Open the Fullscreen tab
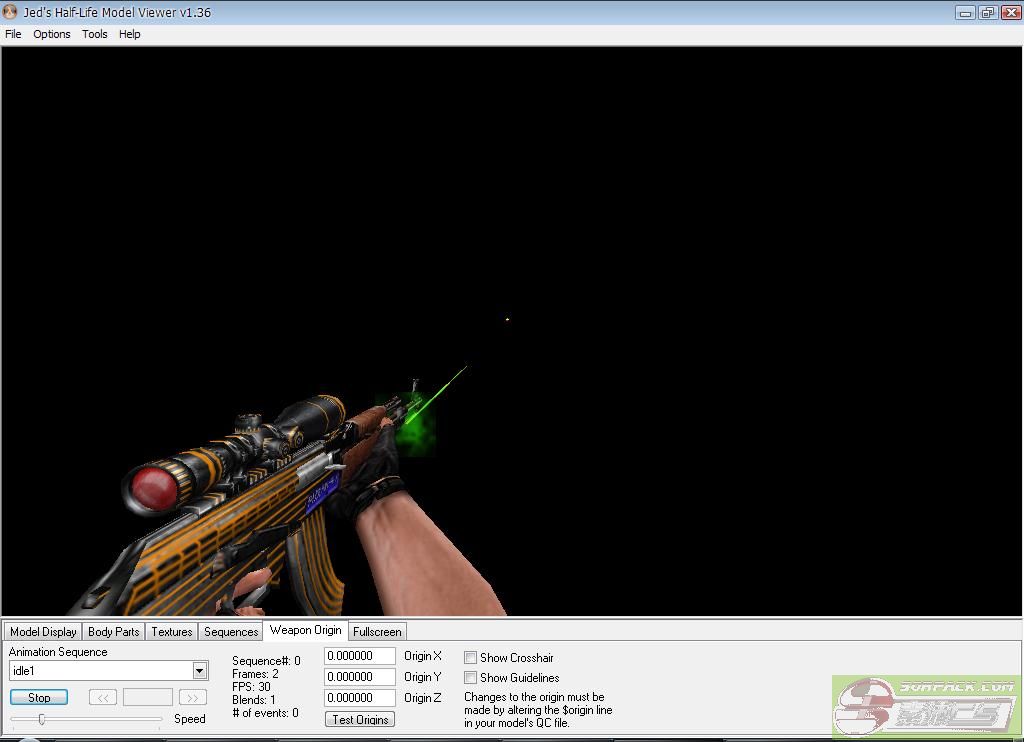The image size is (1024, 742). 377,632
